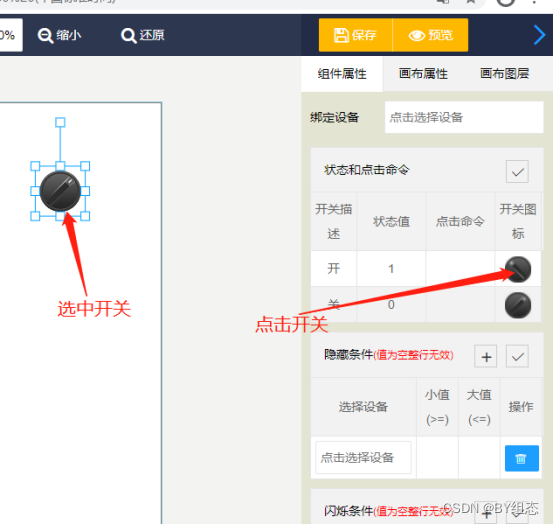Open the 预览 preview button

430,35
